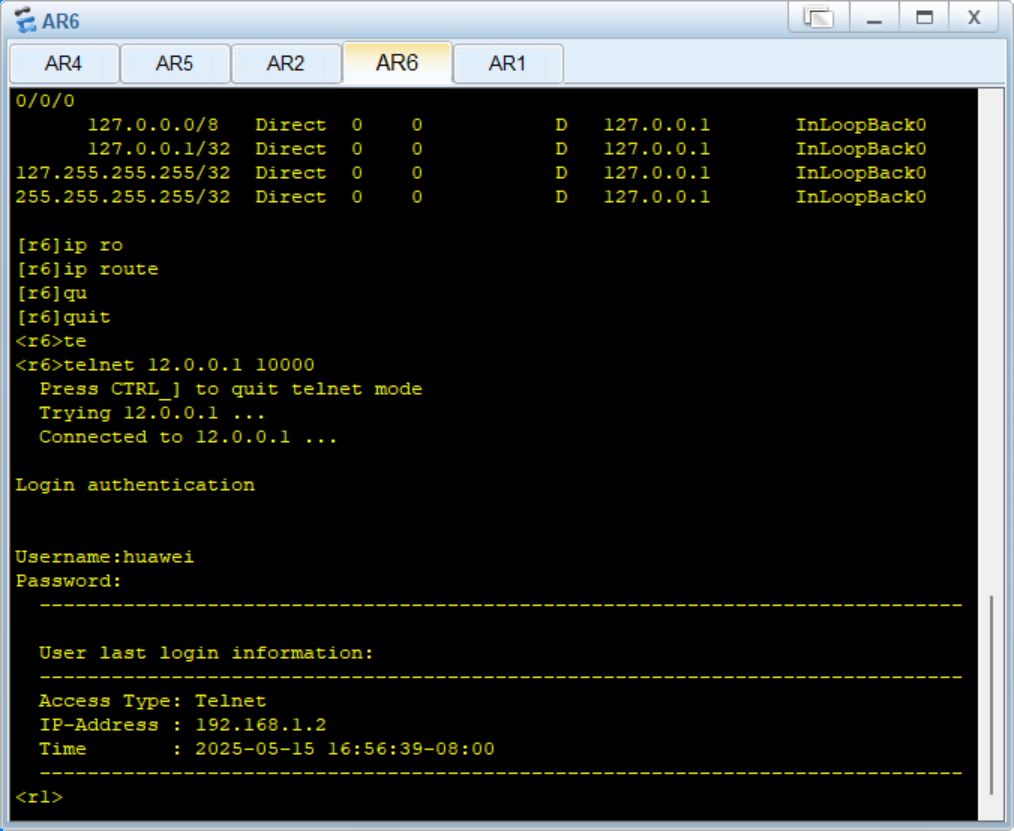Click 'Connected to 12.0.0.1 ...' line

click(188, 437)
